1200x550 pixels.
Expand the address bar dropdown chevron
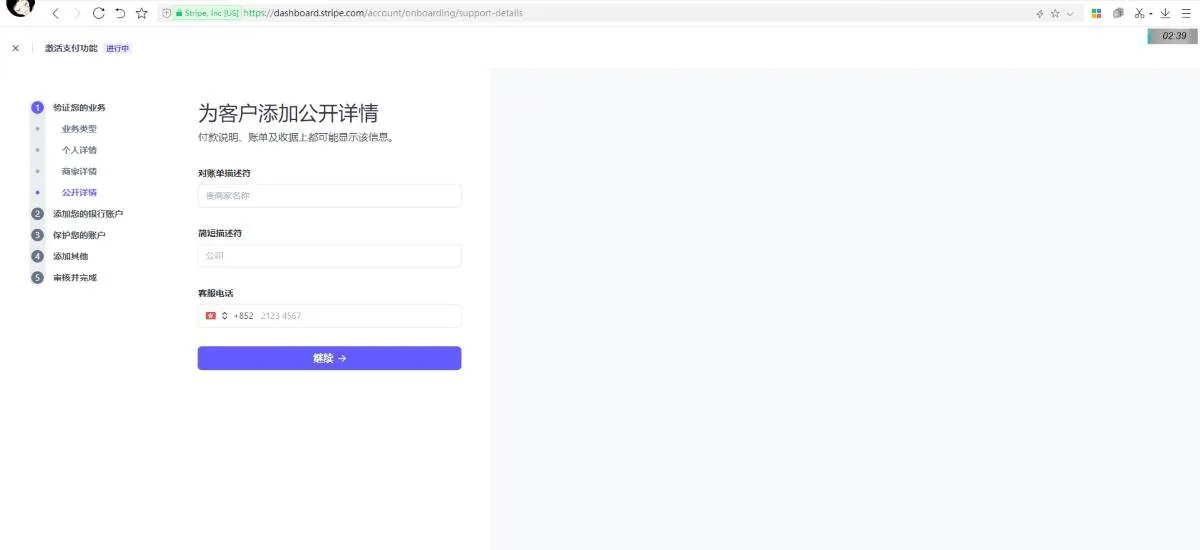1070,14
